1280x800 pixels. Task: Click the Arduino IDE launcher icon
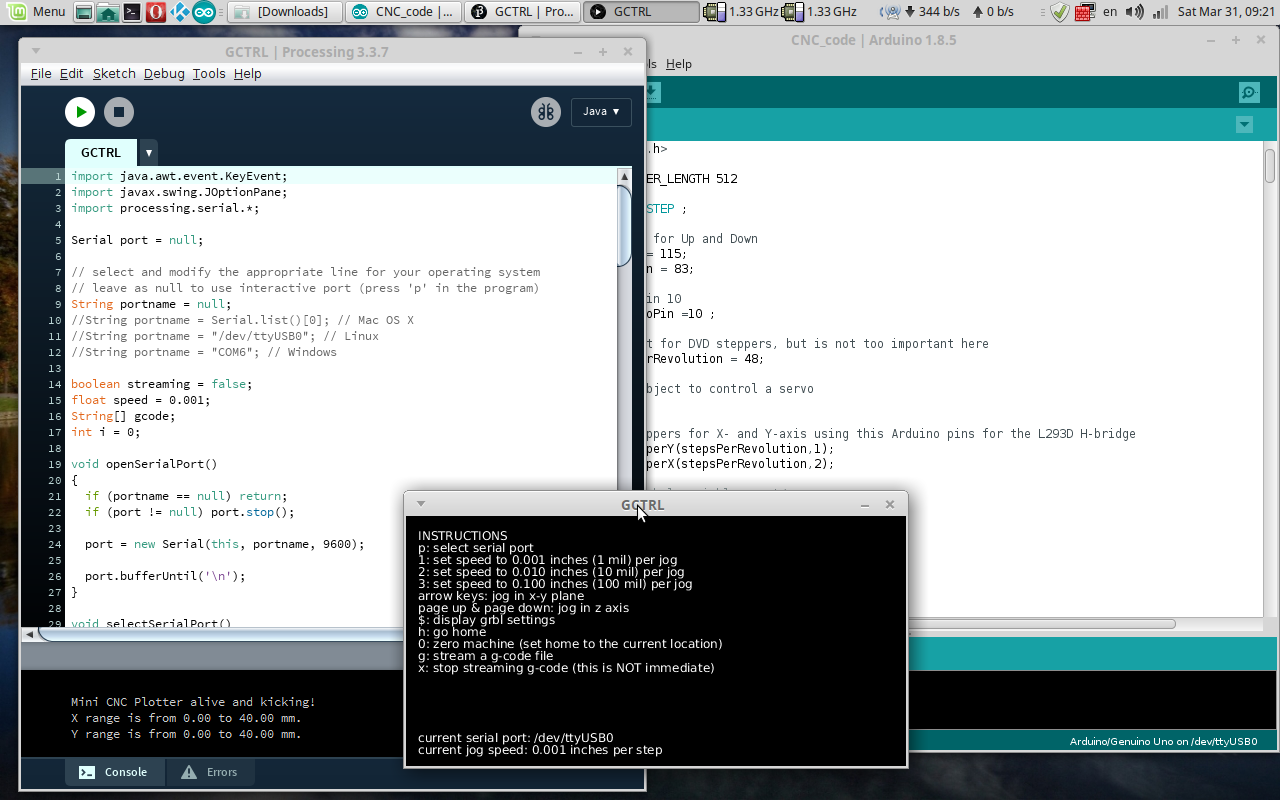tap(204, 12)
